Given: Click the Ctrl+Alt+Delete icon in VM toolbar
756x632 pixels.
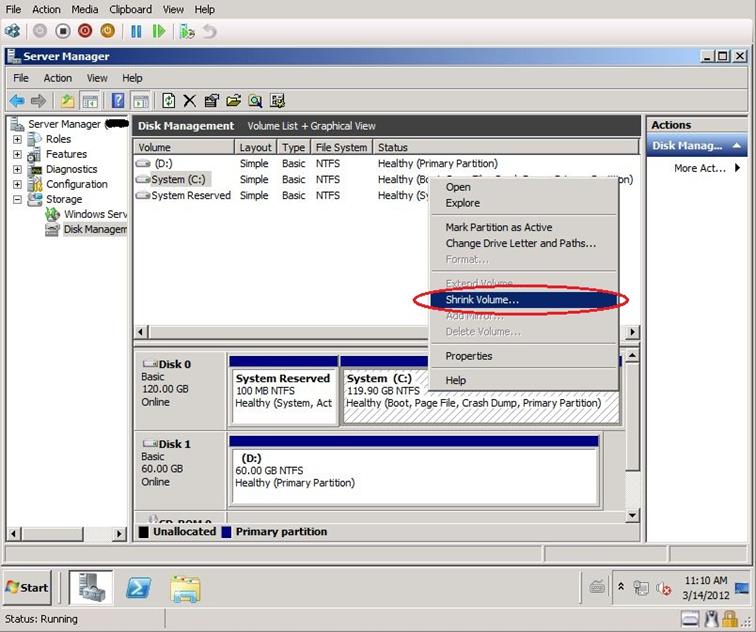Looking at the screenshot, I should 13,31.
